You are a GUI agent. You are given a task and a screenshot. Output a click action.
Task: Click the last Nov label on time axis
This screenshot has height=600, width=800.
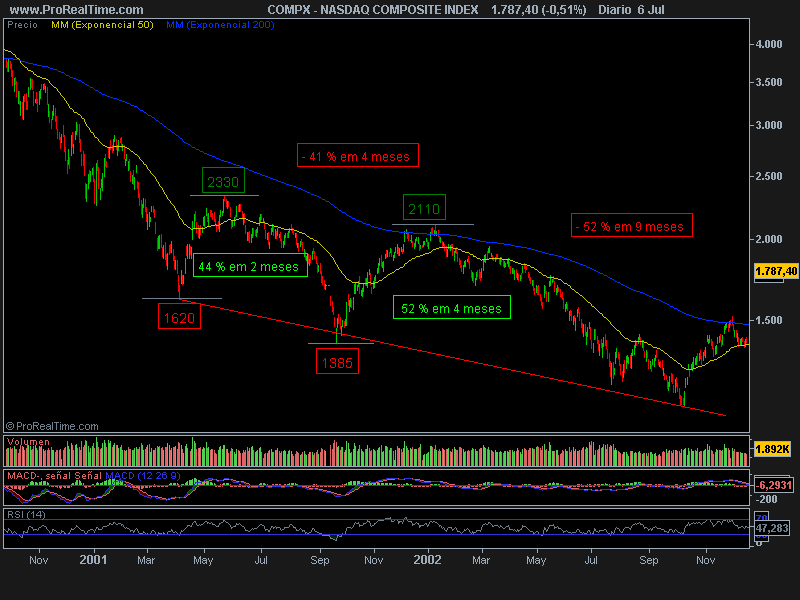pyautogui.click(x=706, y=560)
